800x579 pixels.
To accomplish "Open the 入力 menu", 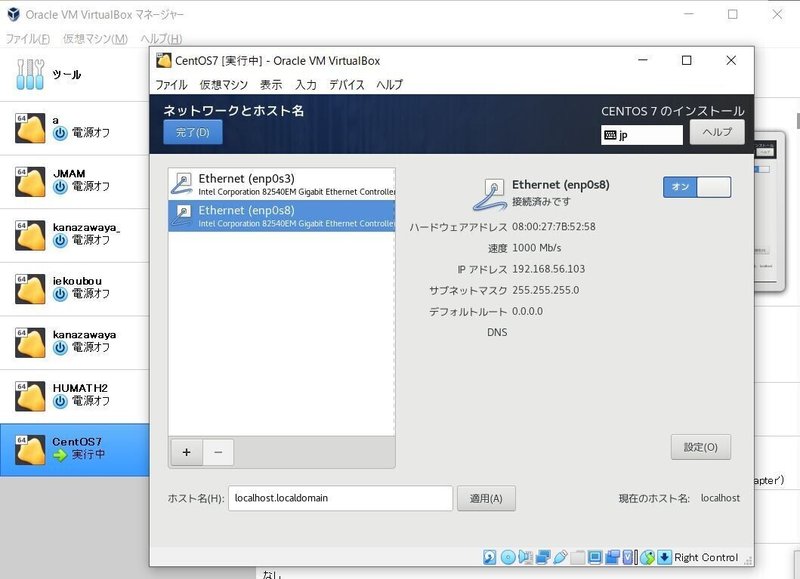I will [x=306, y=85].
